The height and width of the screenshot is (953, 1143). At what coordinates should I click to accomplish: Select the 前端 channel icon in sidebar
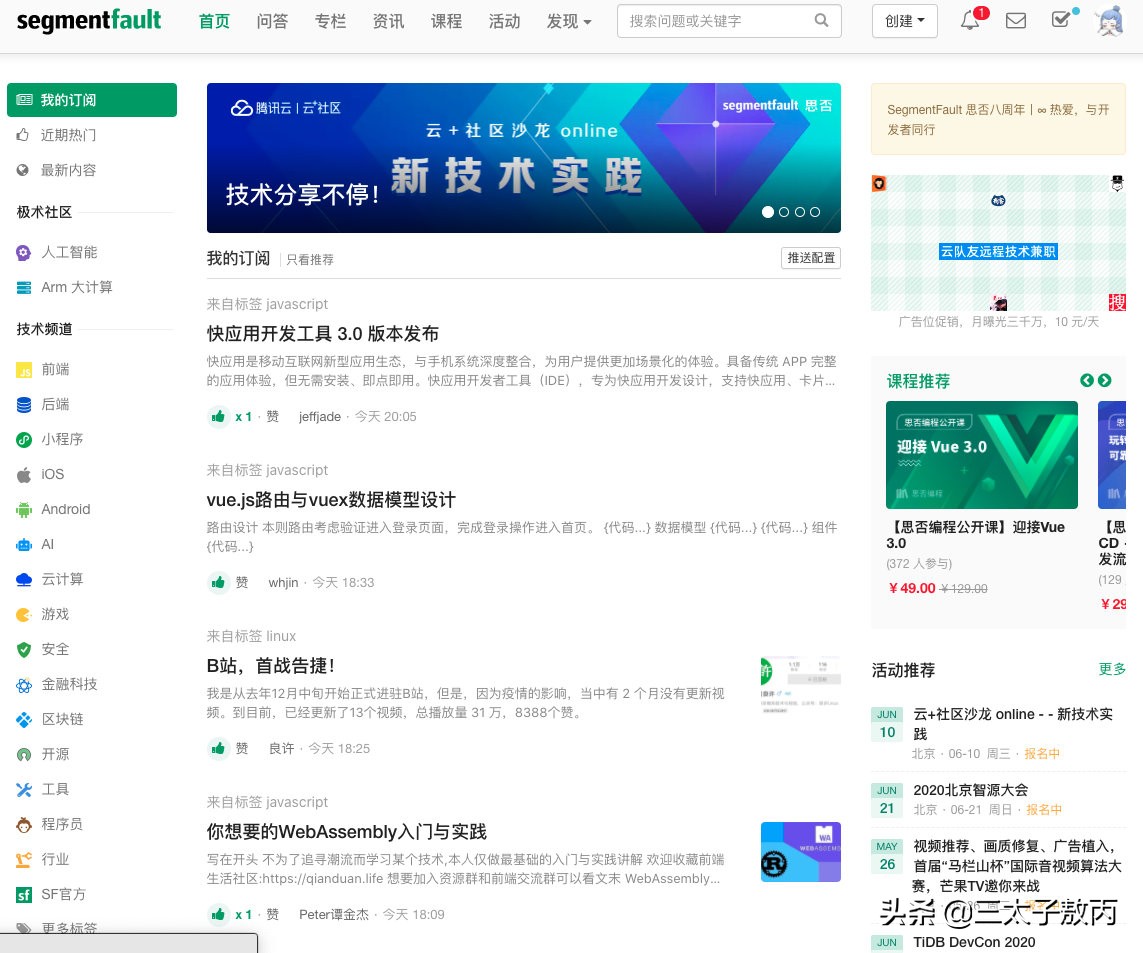pos(24,369)
